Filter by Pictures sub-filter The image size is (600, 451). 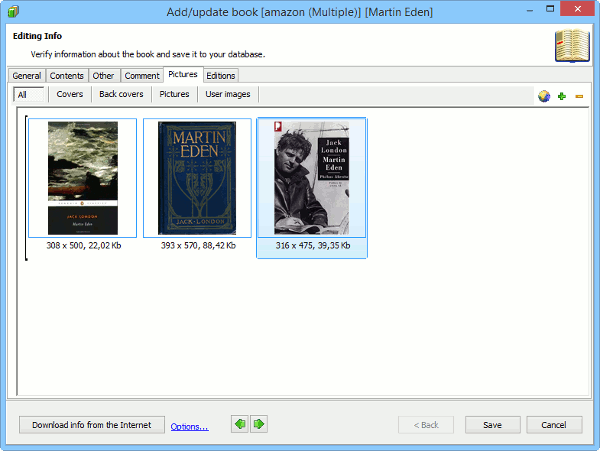tap(174, 94)
